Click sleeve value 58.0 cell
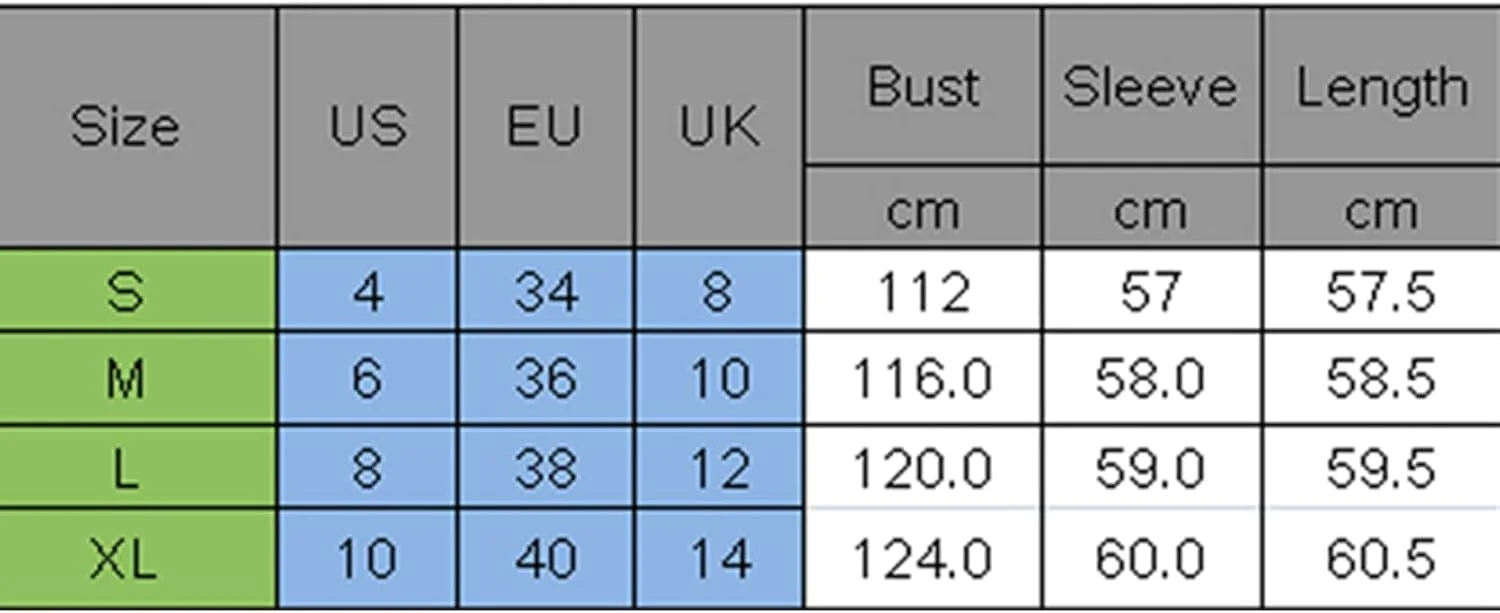Image resolution: width=1500 pixels, height=613 pixels. [x=1150, y=380]
